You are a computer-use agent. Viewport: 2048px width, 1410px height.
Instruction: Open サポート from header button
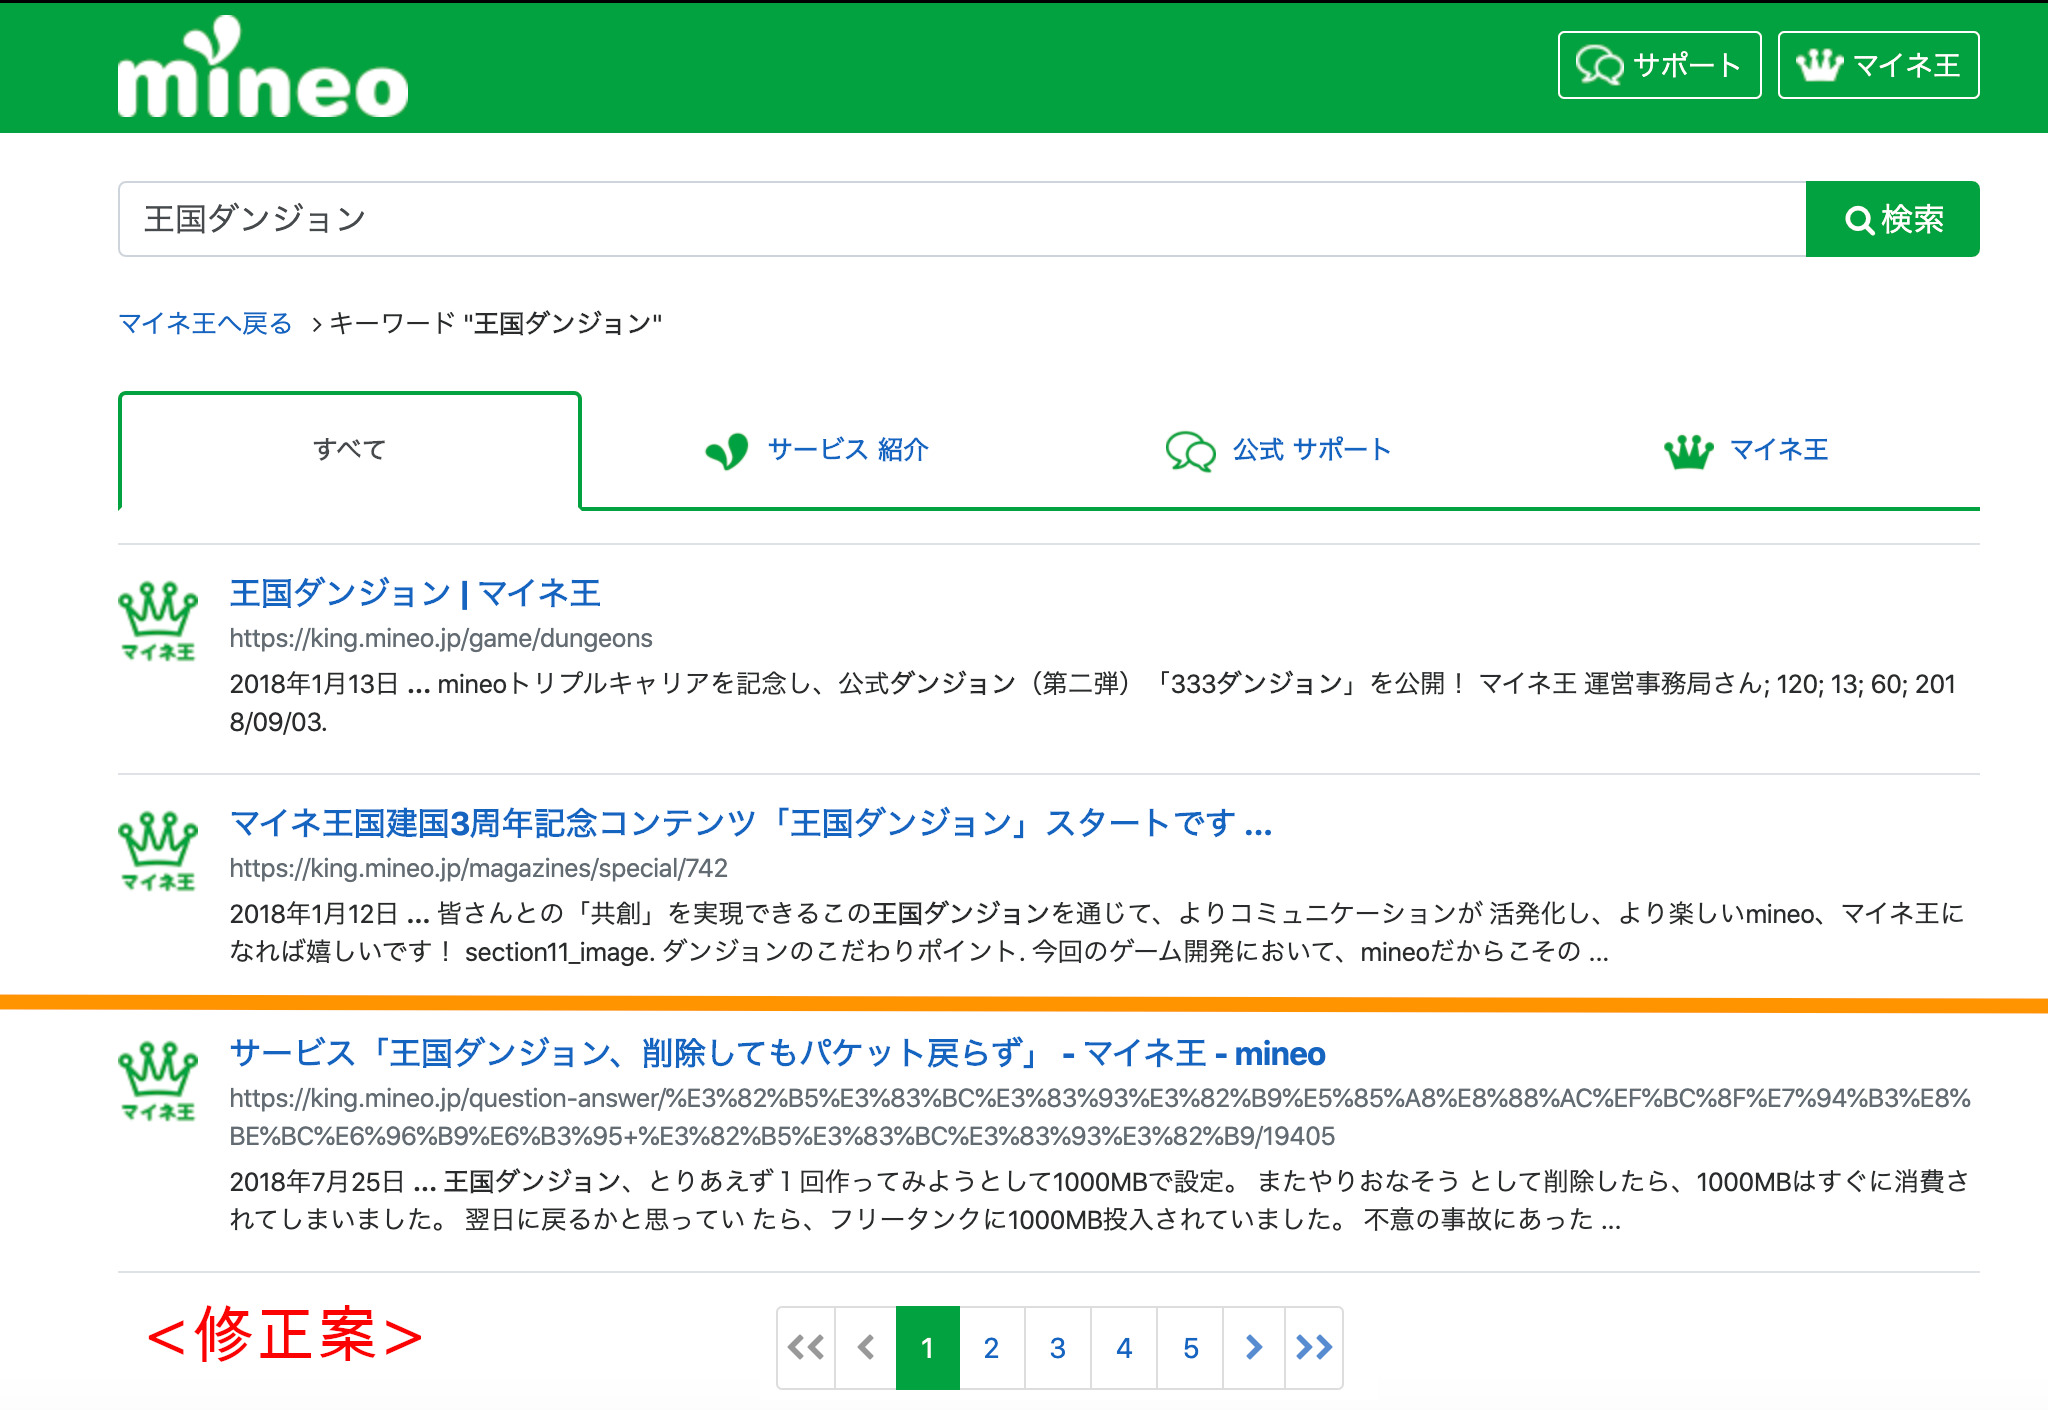click(x=1659, y=65)
